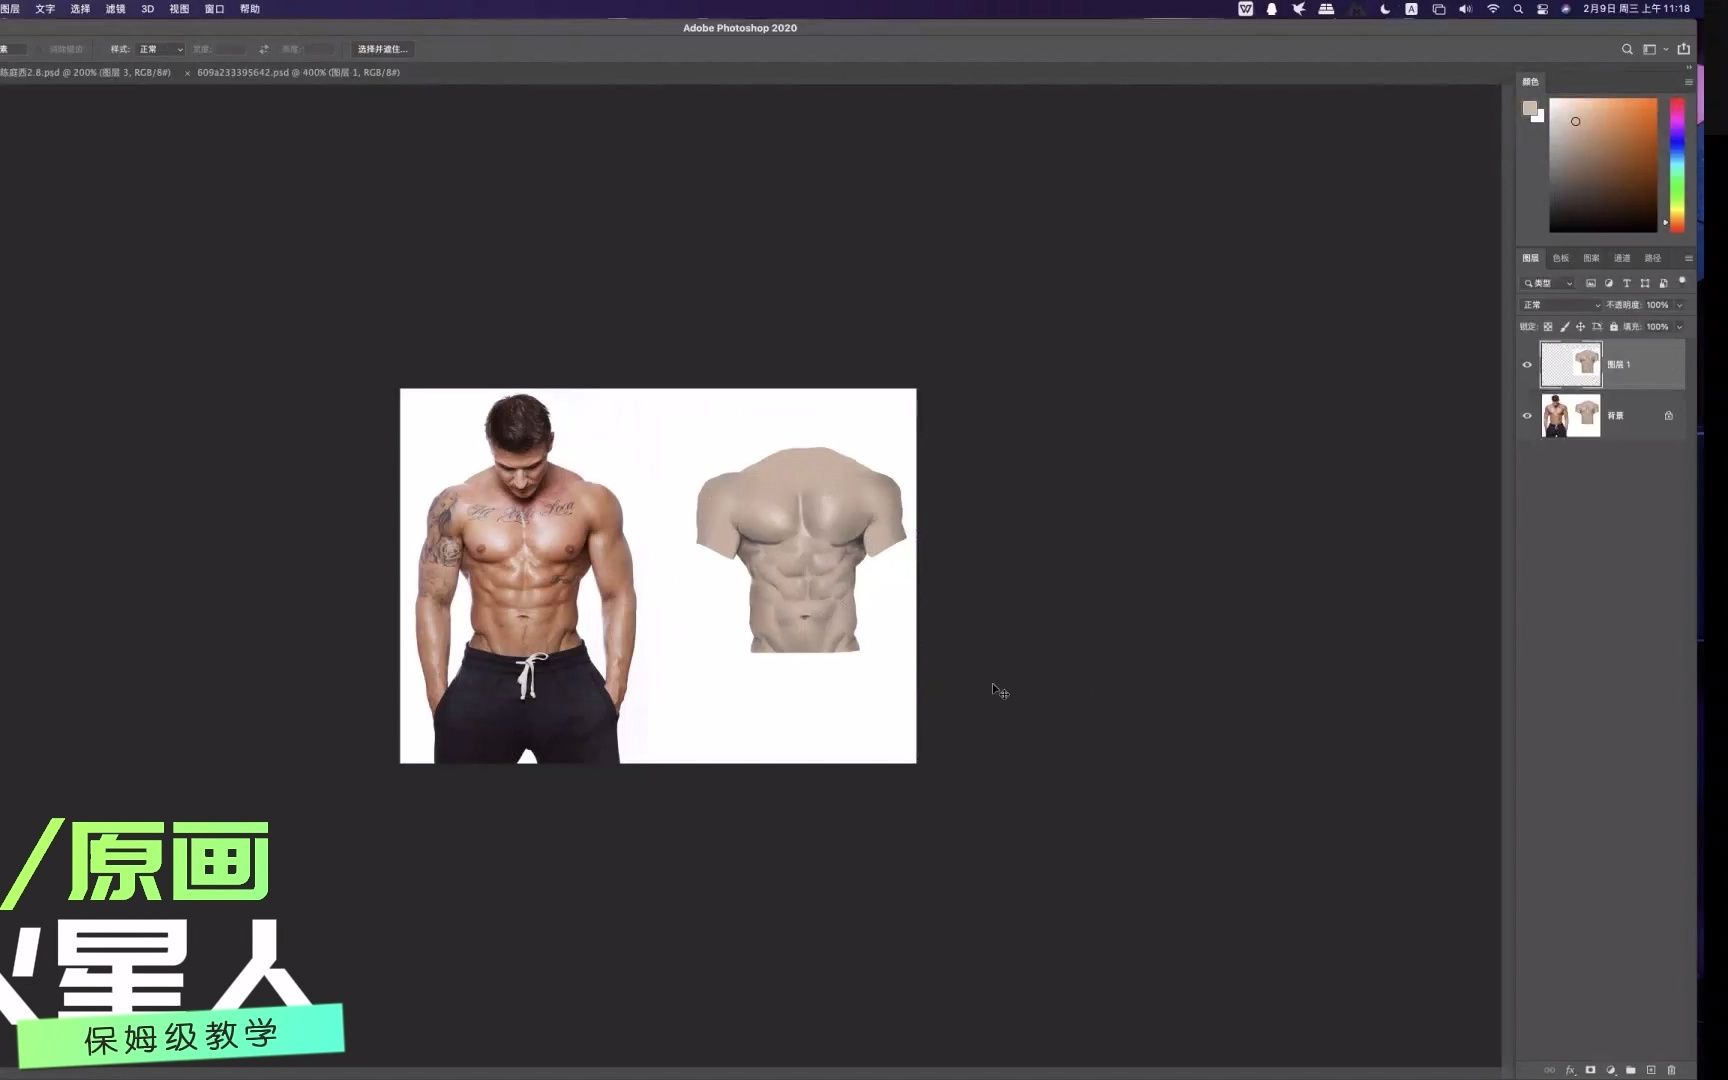Screen dimensions: 1728x1080
Task: Click the rainbow hue slider
Action: pos(1677,165)
